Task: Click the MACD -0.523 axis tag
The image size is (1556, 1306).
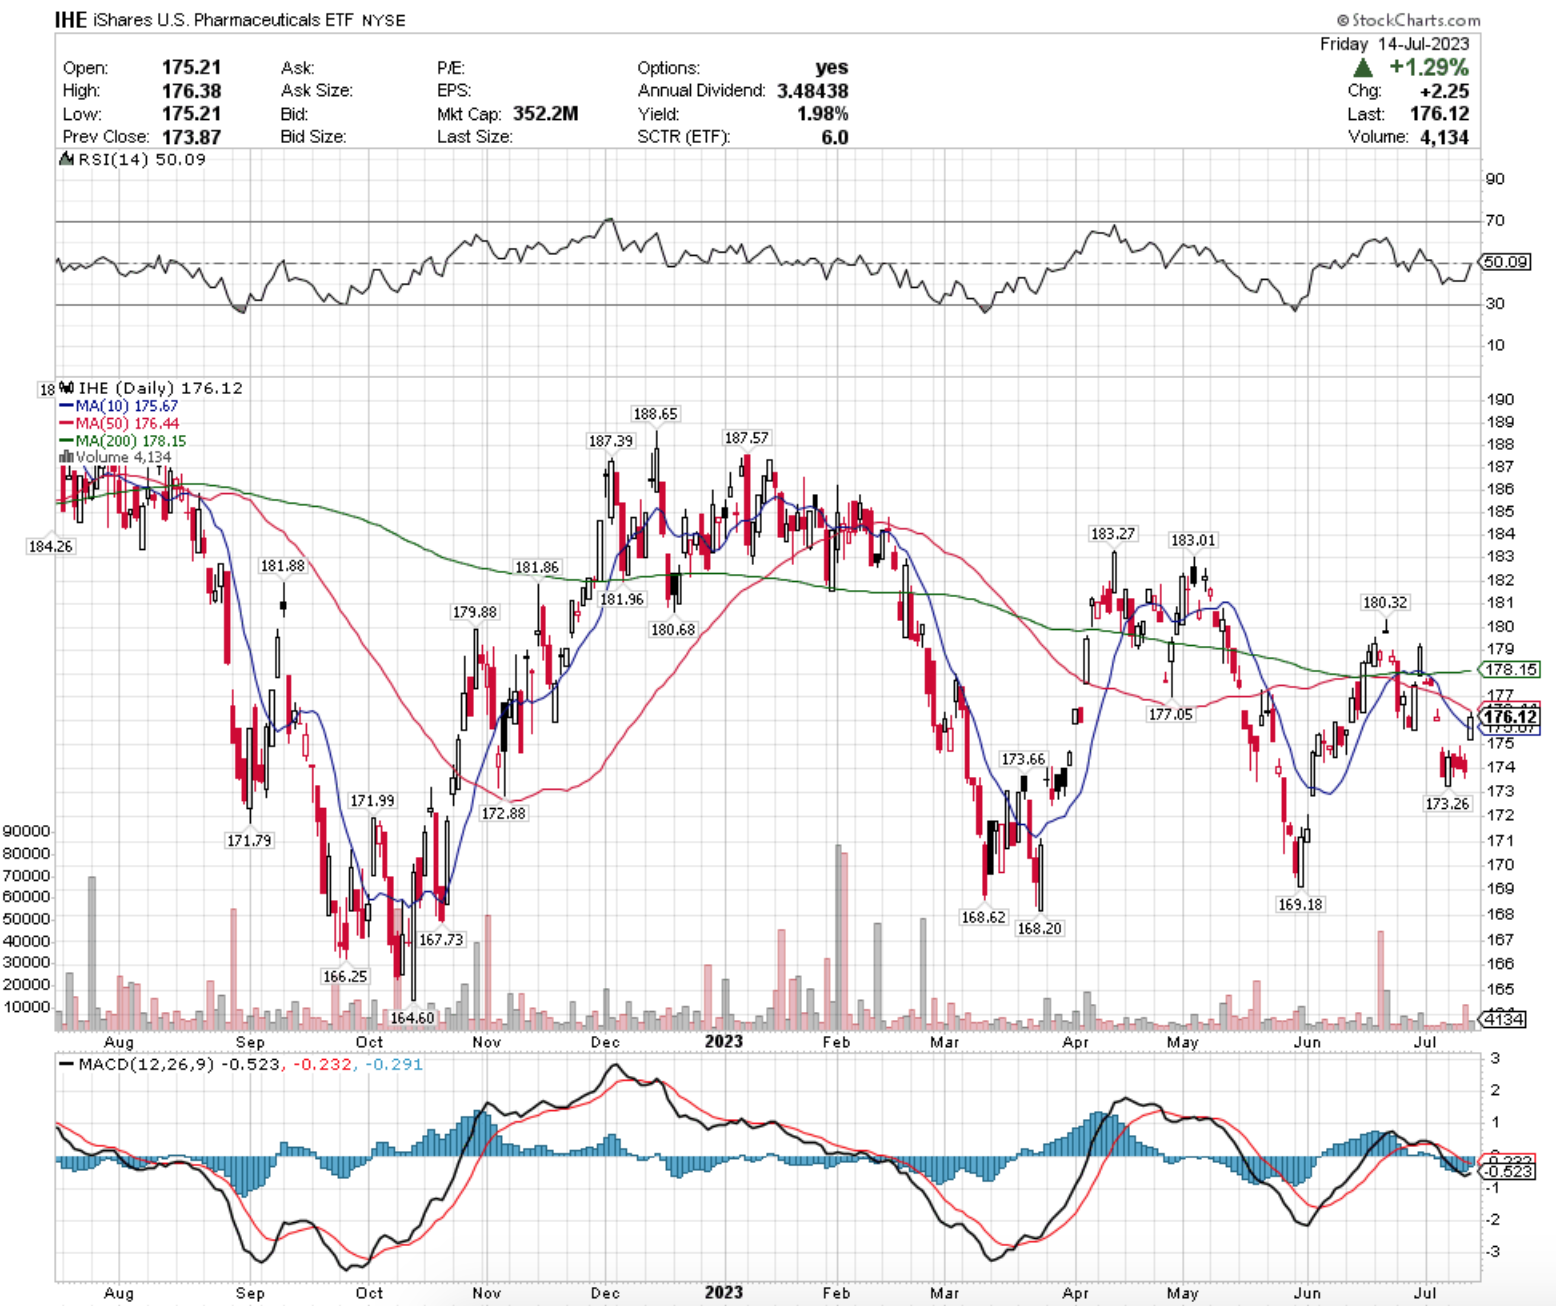Action: [1508, 1171]
